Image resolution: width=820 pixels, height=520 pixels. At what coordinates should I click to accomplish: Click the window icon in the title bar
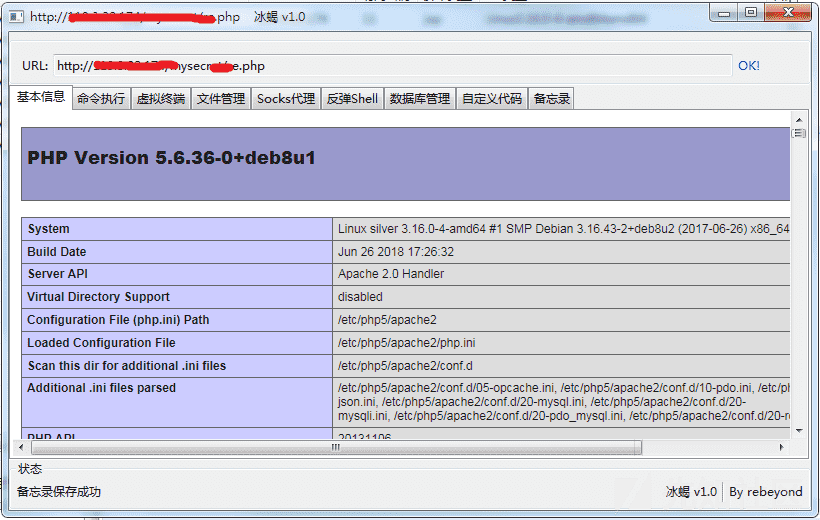click(x=16, y=17)
